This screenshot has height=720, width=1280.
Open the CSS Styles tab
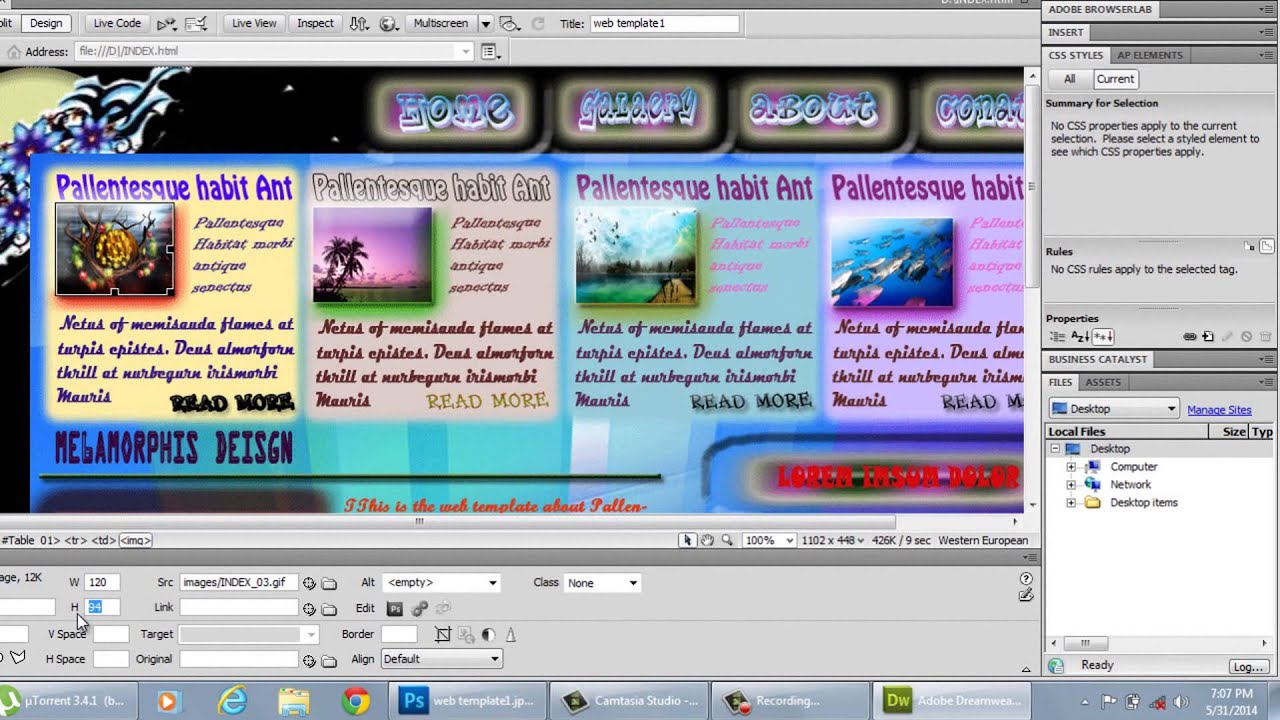pyautogui.click(x=1075, y=55)
